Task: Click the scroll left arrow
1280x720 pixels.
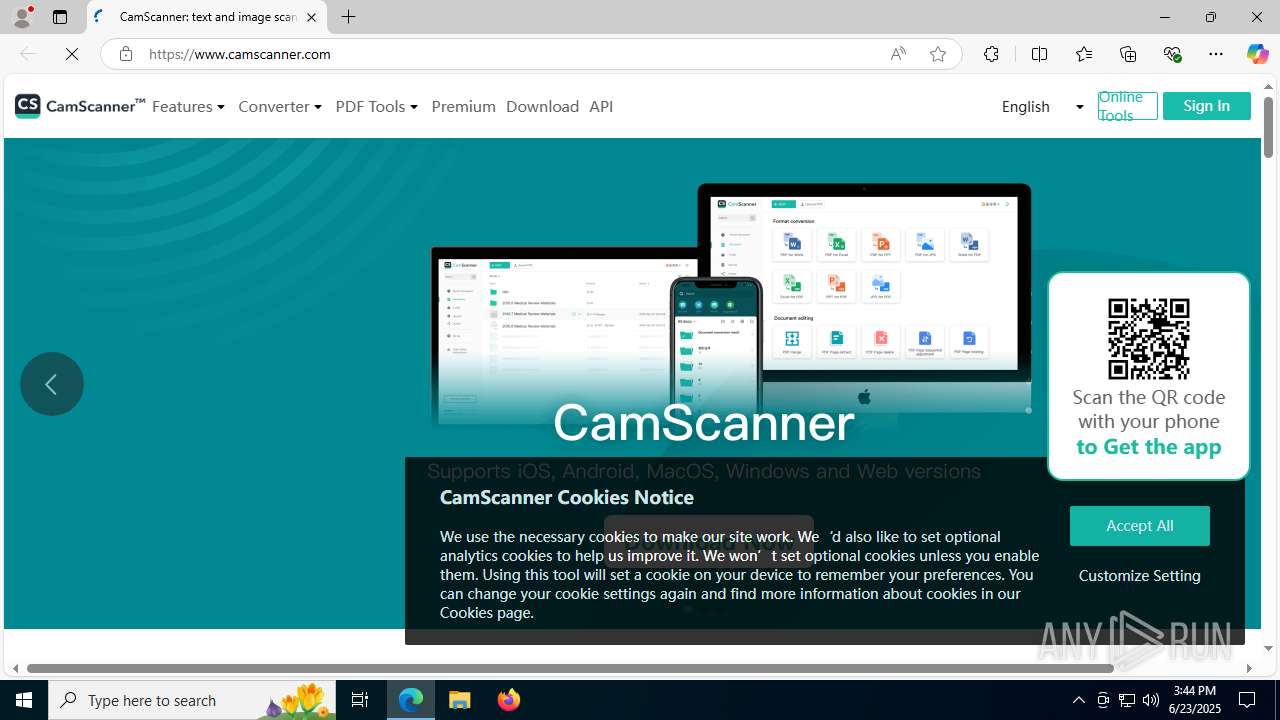Action: click(15, 668)
